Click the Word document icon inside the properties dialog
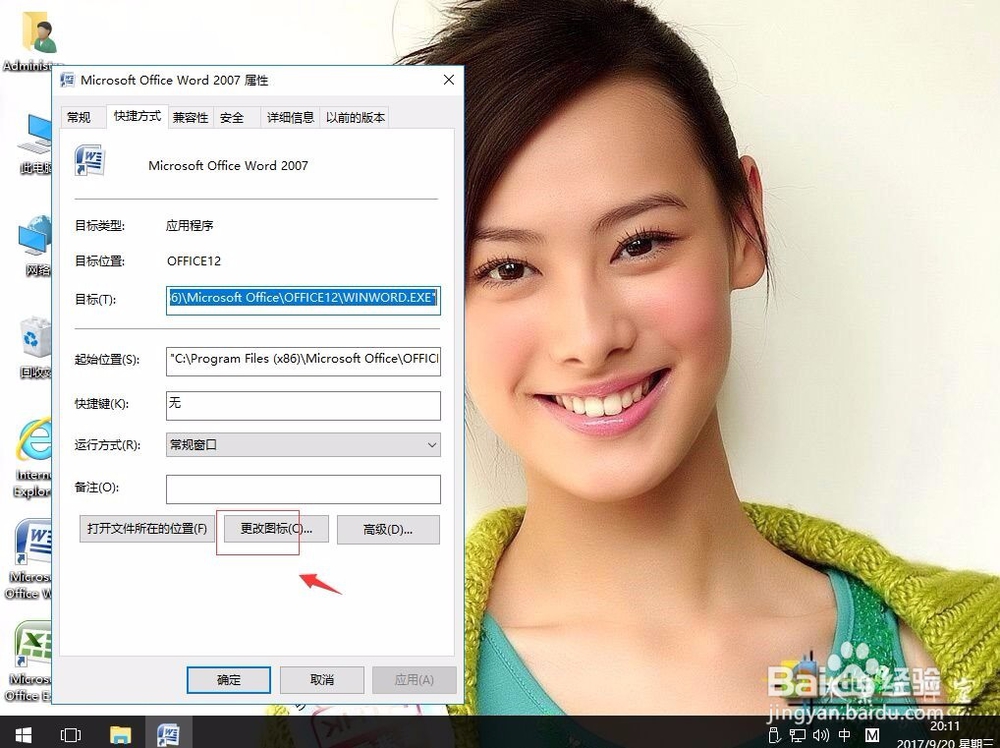This screenshot has width=1000, height=748. (x=89, y=160)
